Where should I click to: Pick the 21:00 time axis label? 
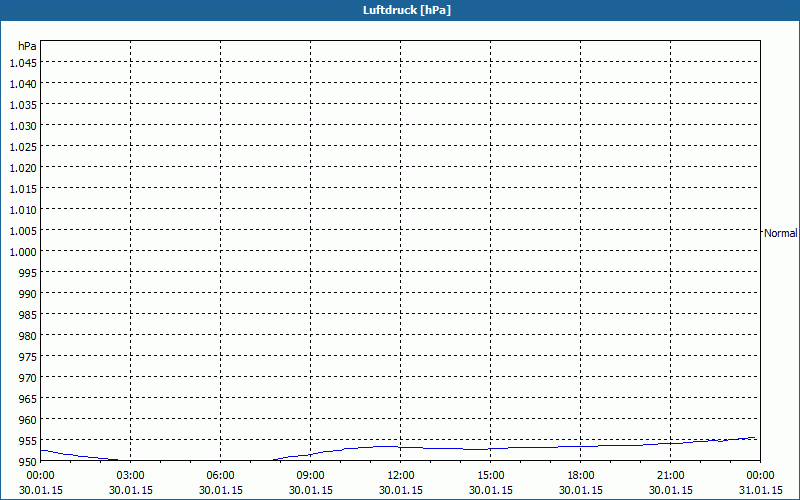[x=670, y=476]
